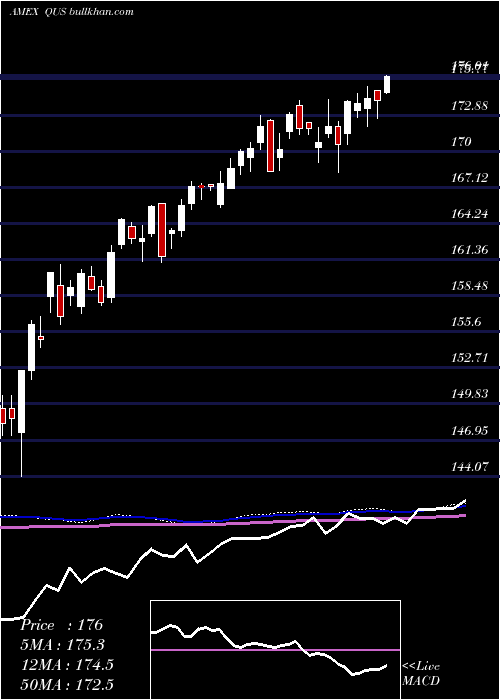Select the 161.36 price axis label
Image resolution: width=500 pixels, height=700 pixels.
(x=470, y=250)
